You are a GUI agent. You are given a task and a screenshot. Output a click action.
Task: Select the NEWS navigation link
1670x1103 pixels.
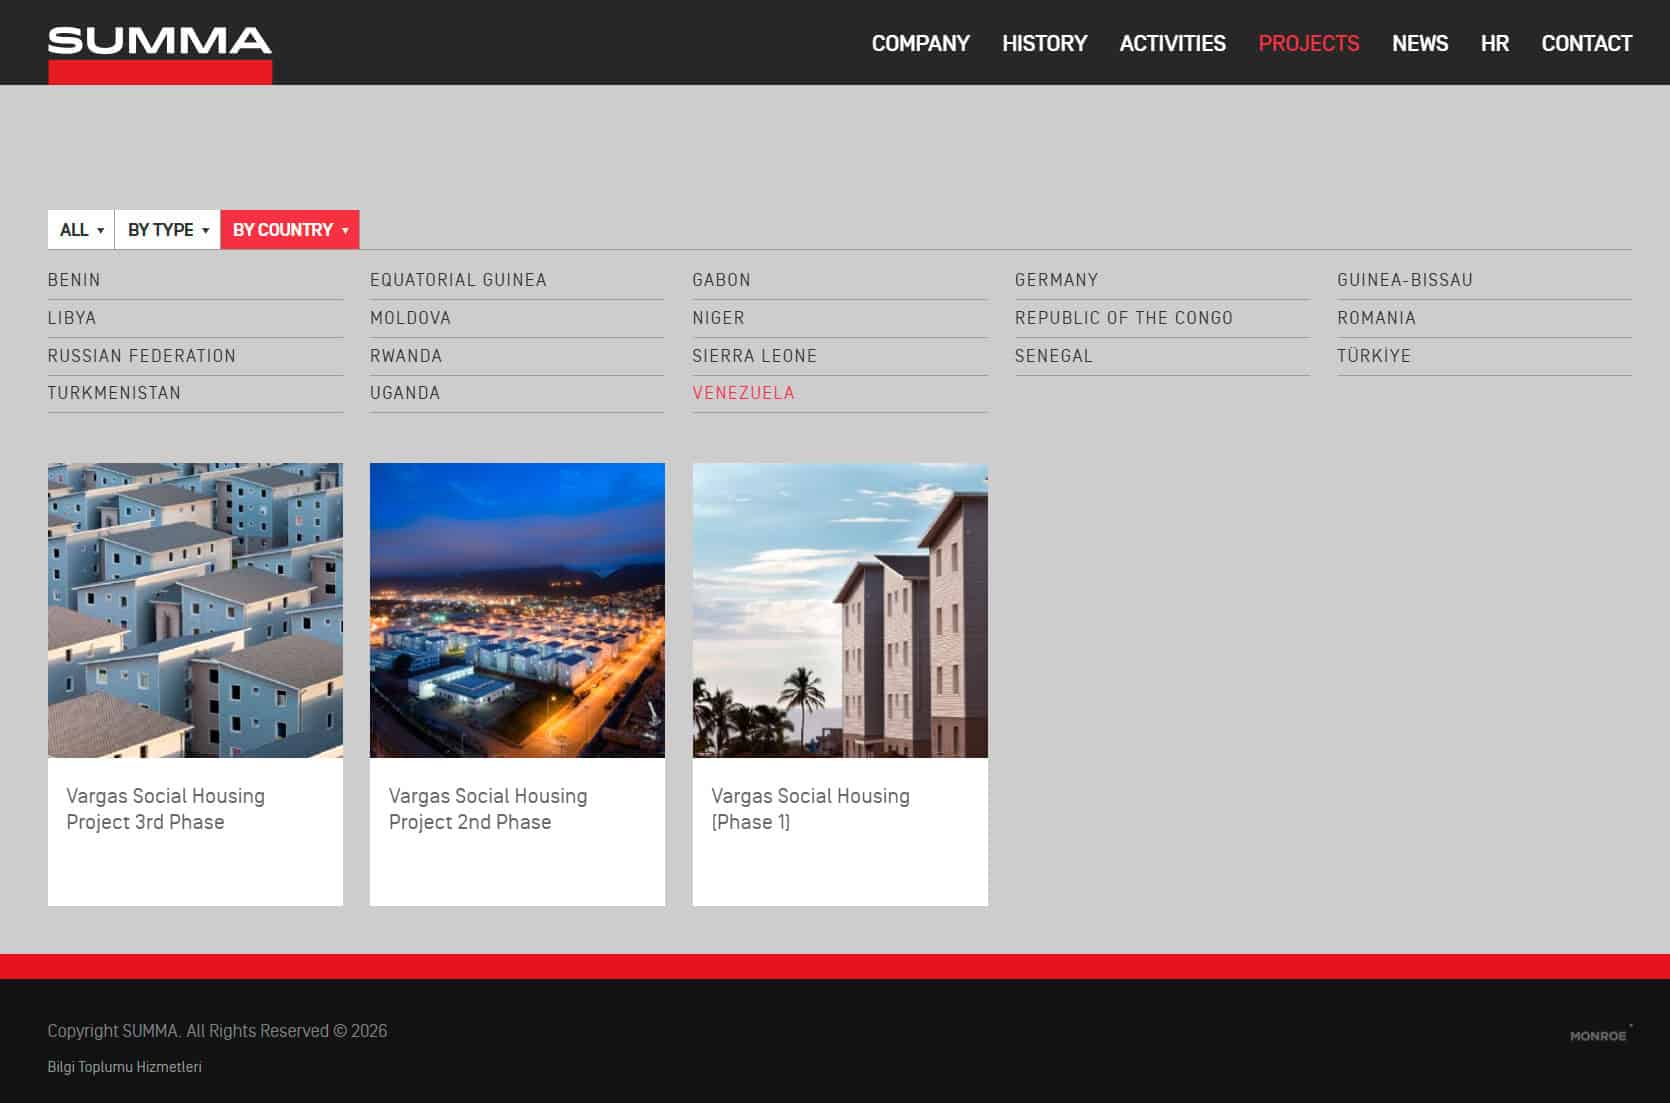pyautogui.click(x=1419, y=43)
